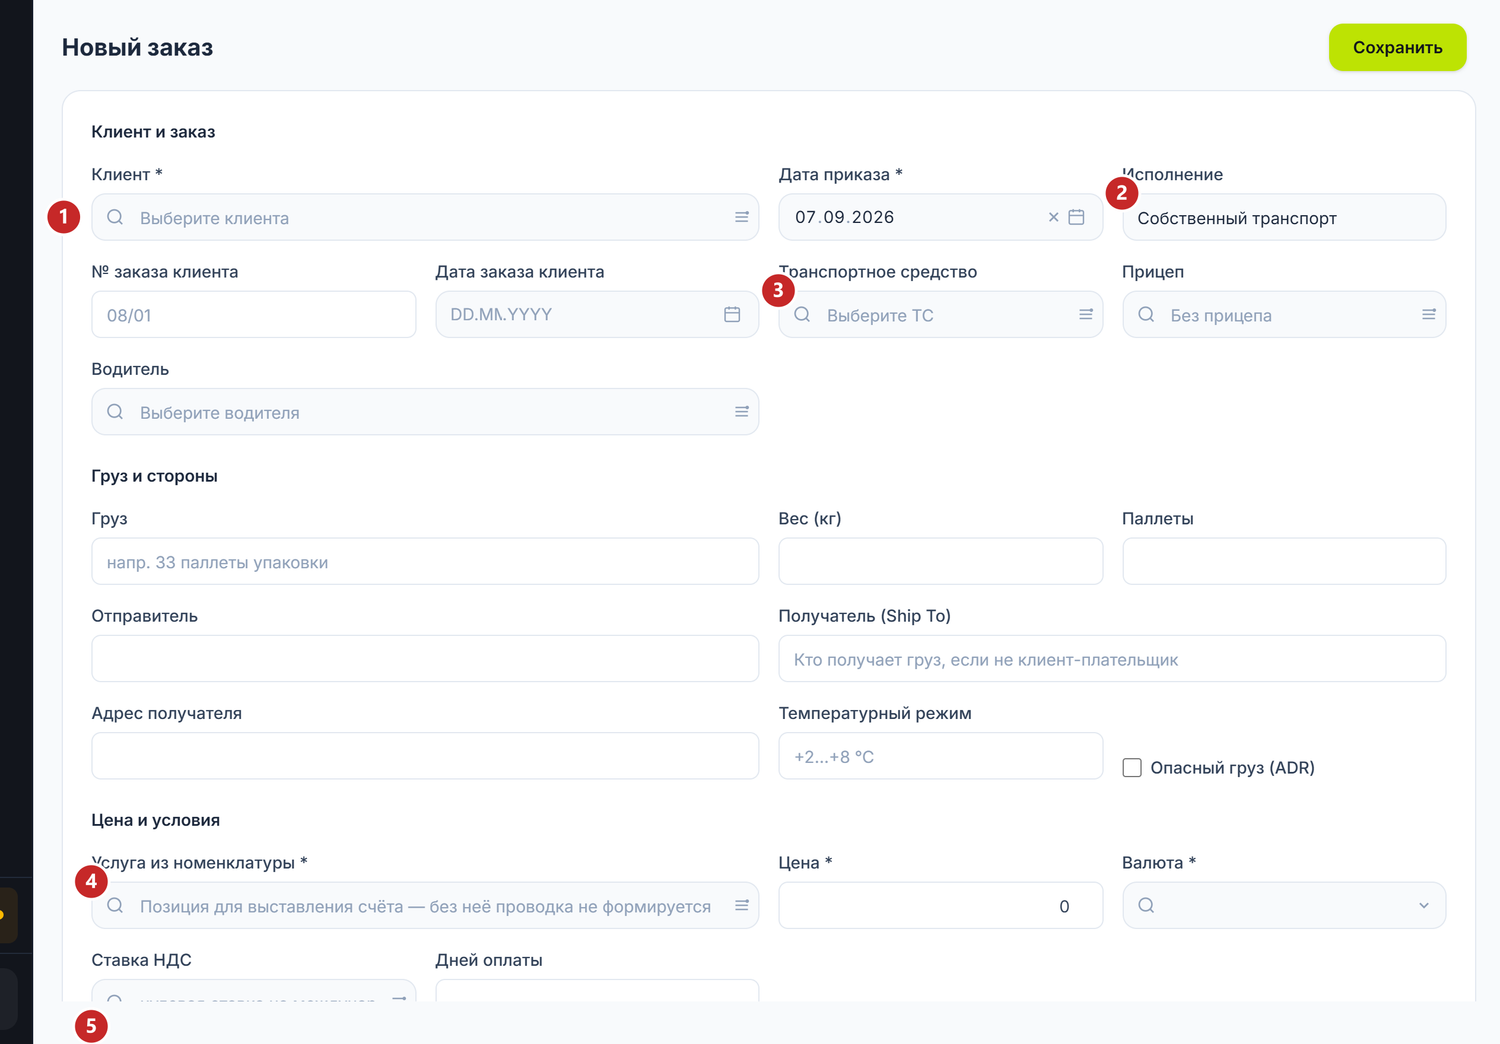Click the search icon in Прицеп field
Image resolution: width=1500 pixels, height=1044 pixels.
point(1146,314)
